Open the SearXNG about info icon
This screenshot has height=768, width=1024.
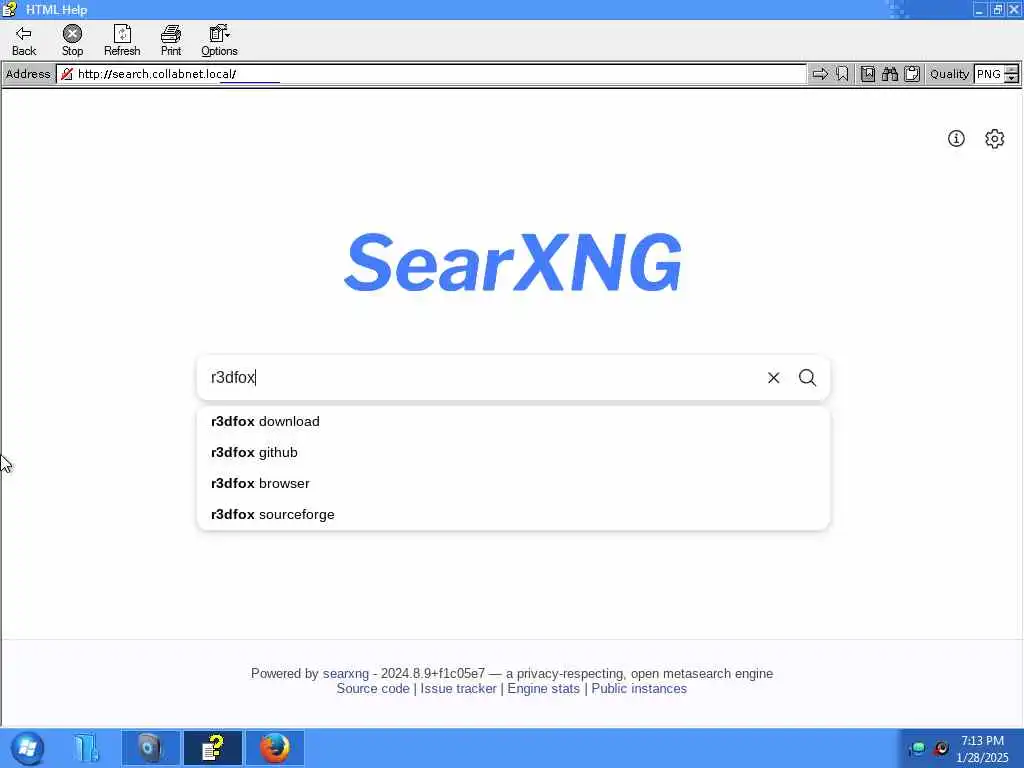[x=956, y=138]
